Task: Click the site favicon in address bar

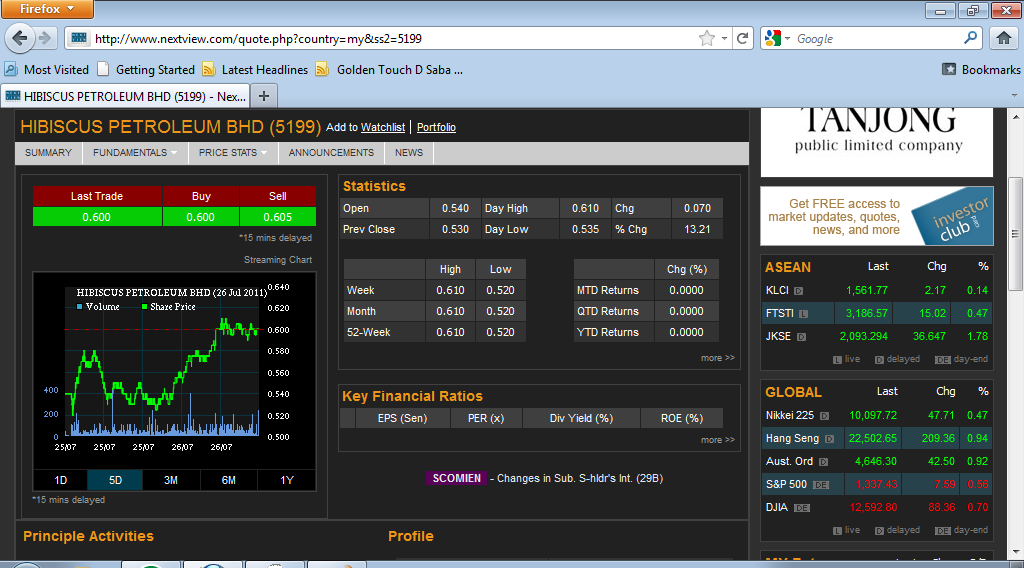Action: [x=79, y=39]
